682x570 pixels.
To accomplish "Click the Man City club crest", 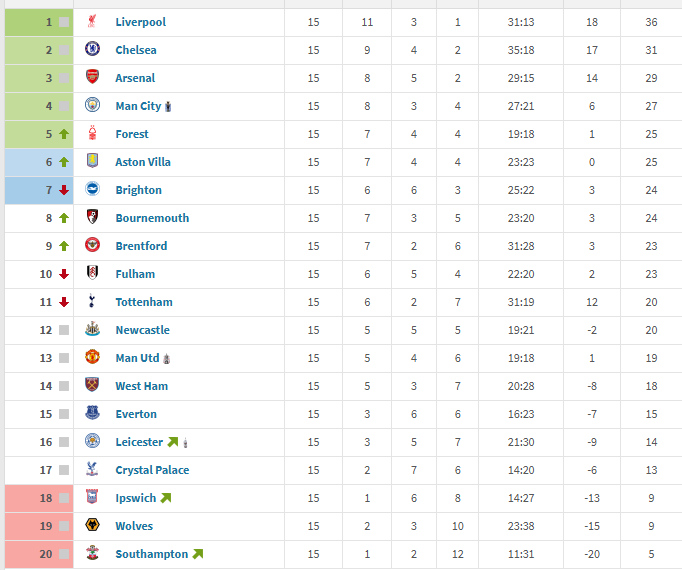I will pyautogui.click(x=92, y=105).
